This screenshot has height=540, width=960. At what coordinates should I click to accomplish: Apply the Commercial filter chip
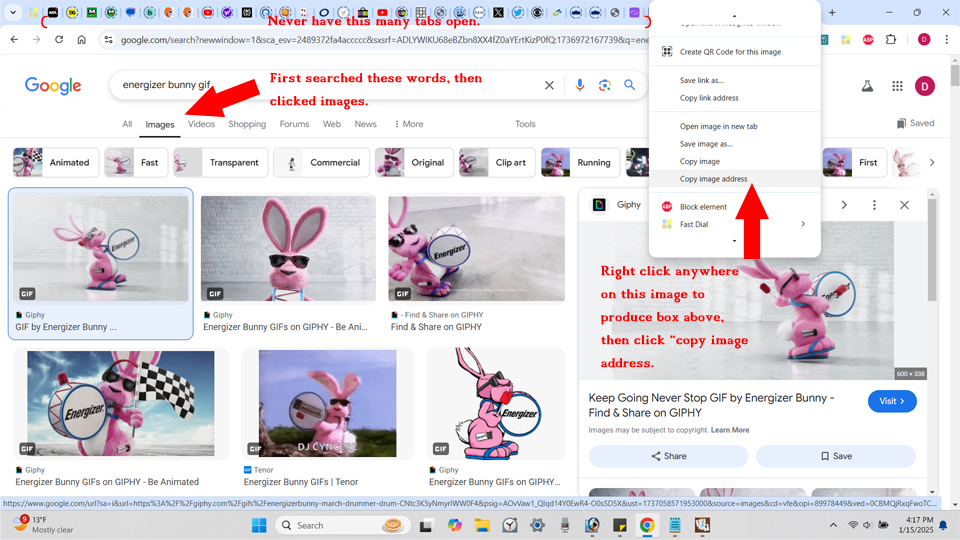click(321, 162)
